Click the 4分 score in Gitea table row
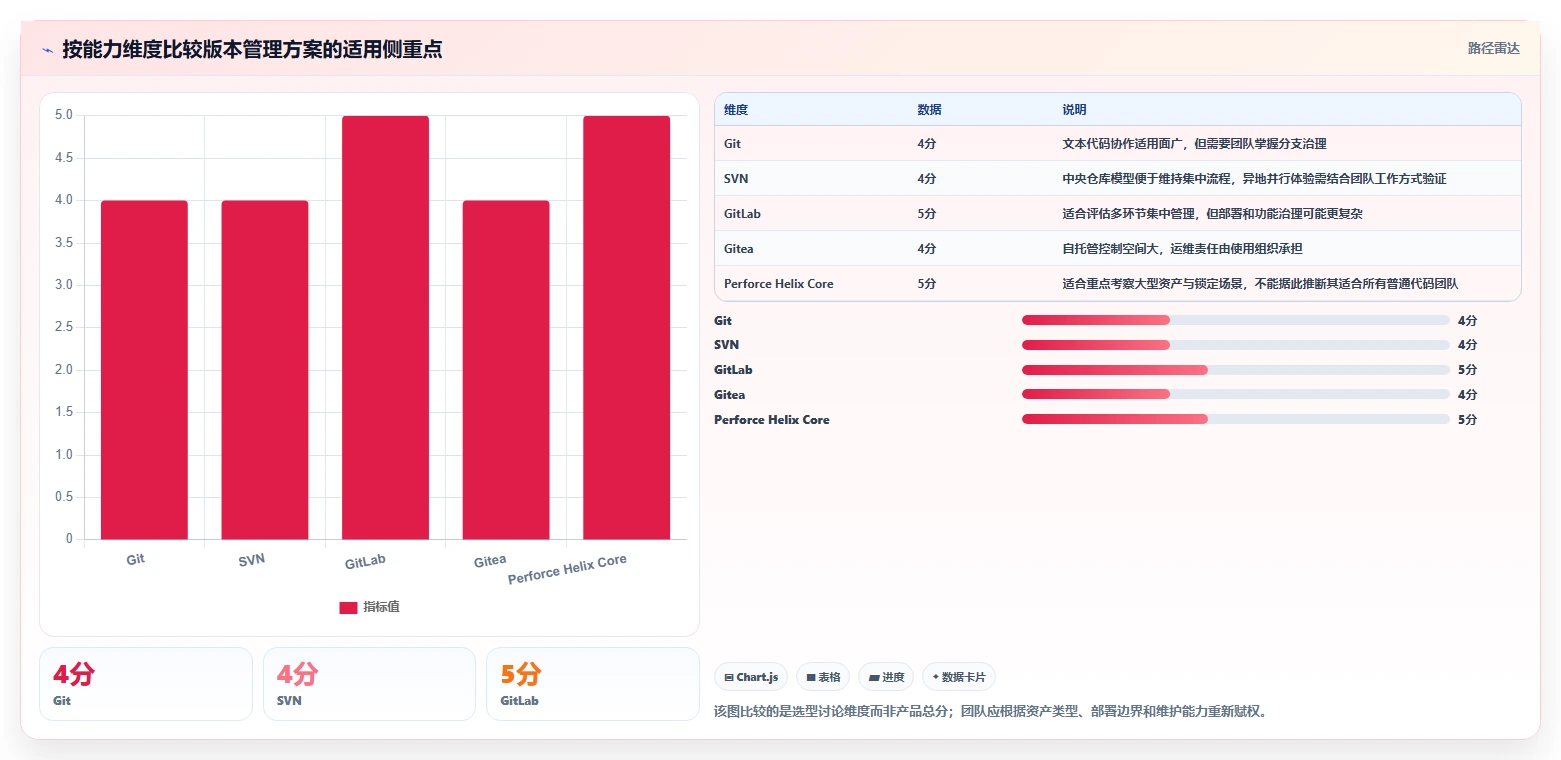 pyautogui.click(x=927, y=249)
